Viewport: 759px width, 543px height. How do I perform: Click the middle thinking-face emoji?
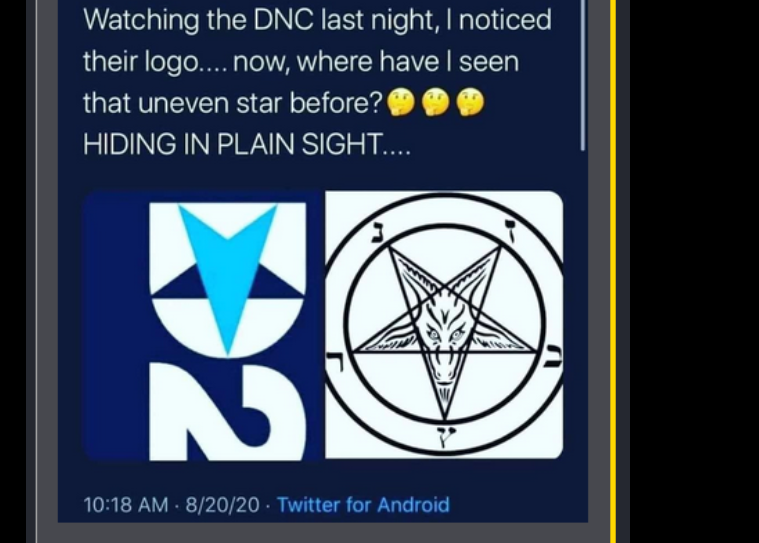pos(436,103)
